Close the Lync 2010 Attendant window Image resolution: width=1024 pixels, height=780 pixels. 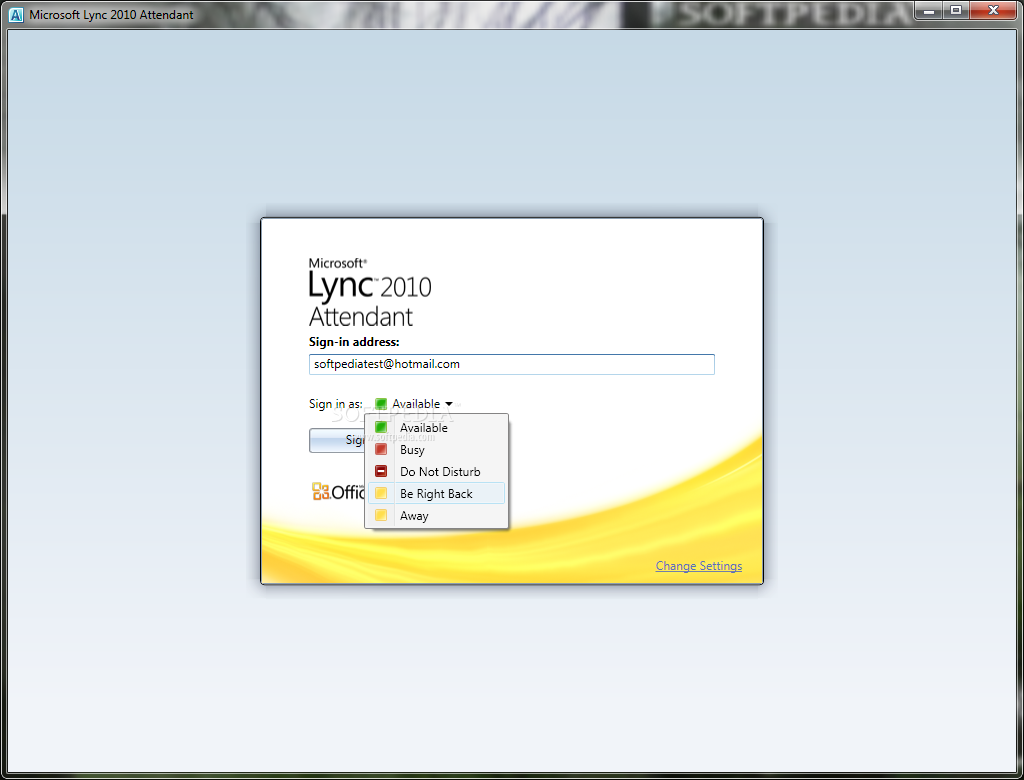click(993, 10)
